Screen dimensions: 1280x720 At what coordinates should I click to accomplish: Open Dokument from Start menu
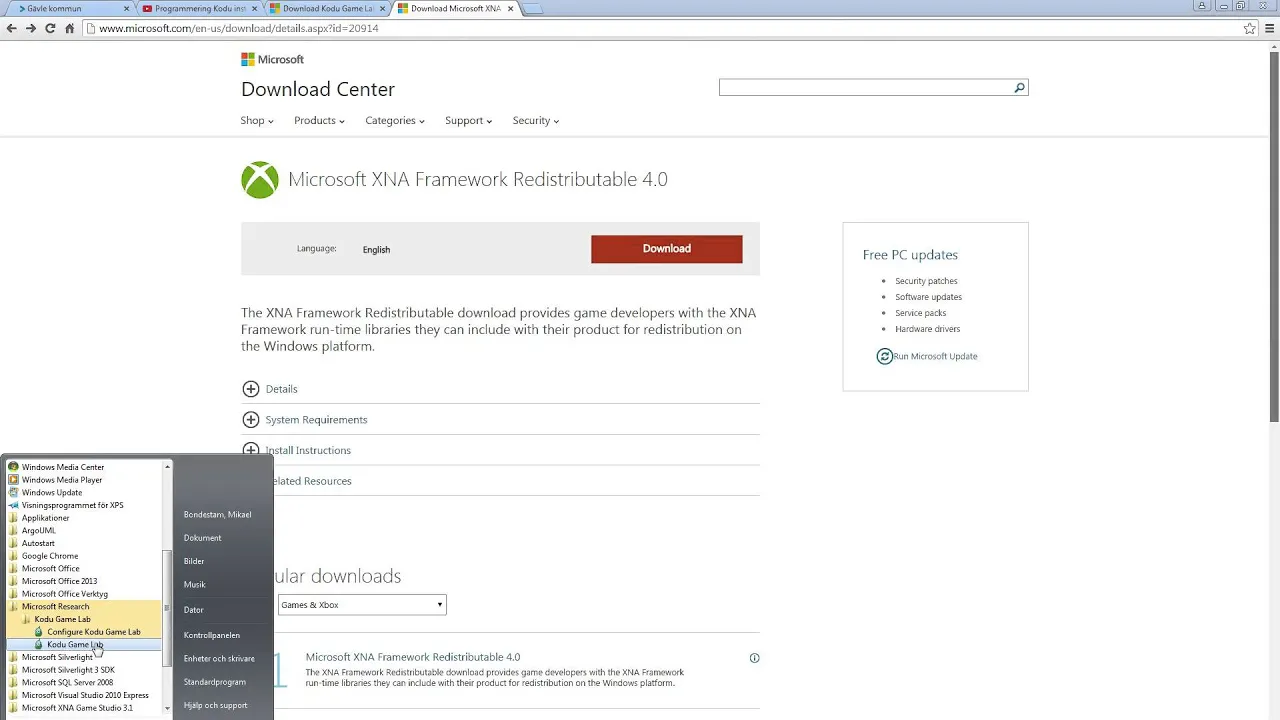(203, 538)
